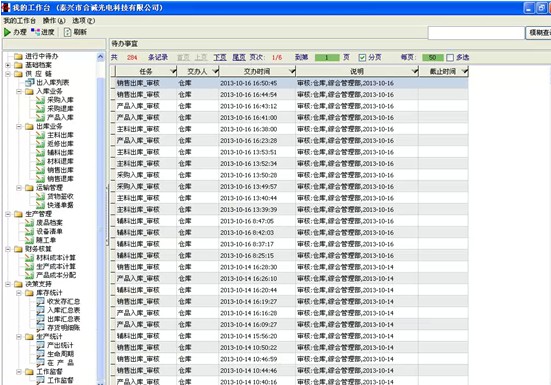Open the 入库汇总表 report
This screenshot has height=385, width=551.
coord(64,310)
